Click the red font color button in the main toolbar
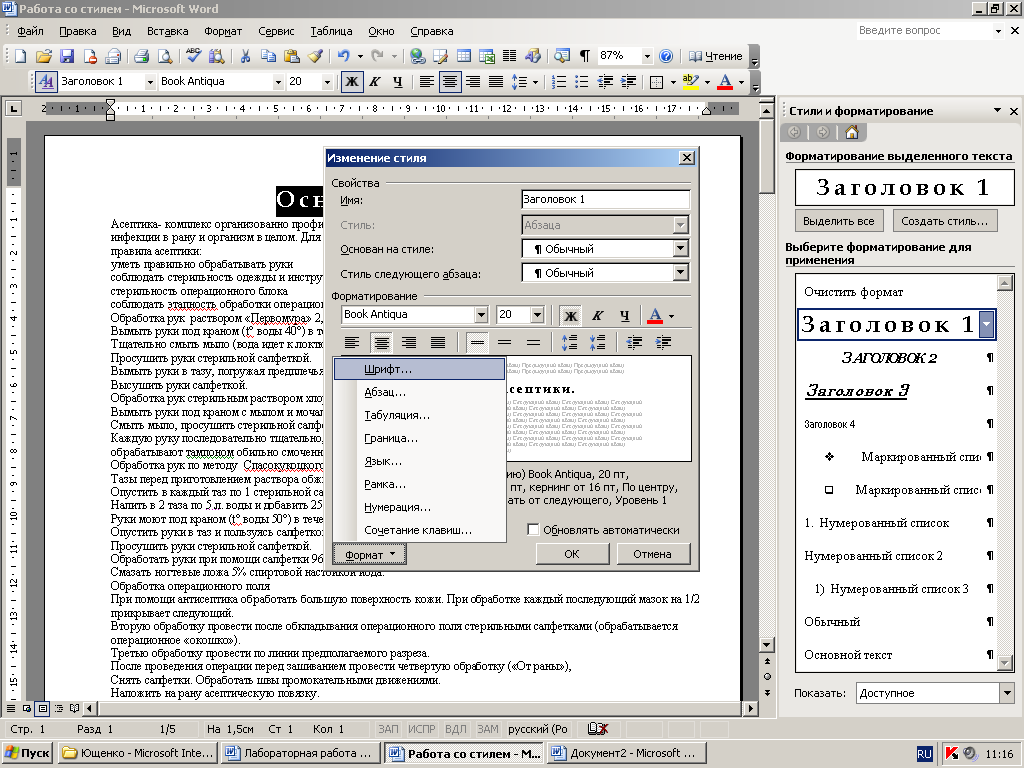The width and height of the screenshot is (1024, 768). 725,82
